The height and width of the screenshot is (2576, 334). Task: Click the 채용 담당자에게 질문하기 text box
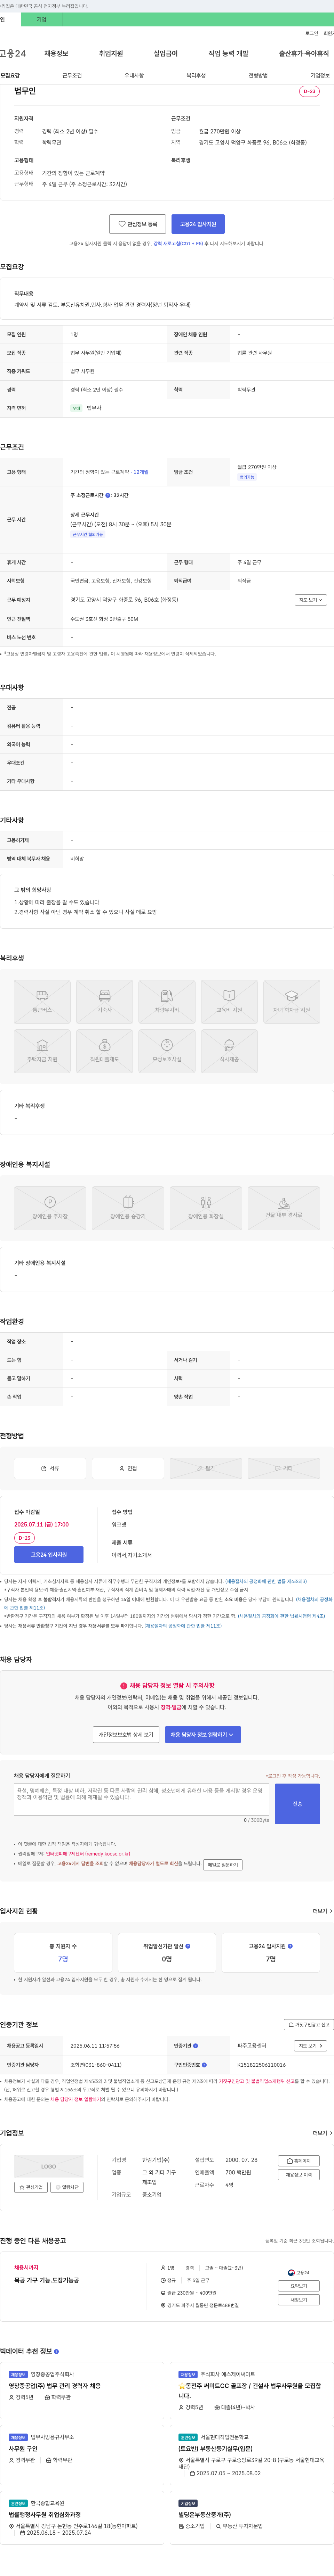(x=141, y=1800)
